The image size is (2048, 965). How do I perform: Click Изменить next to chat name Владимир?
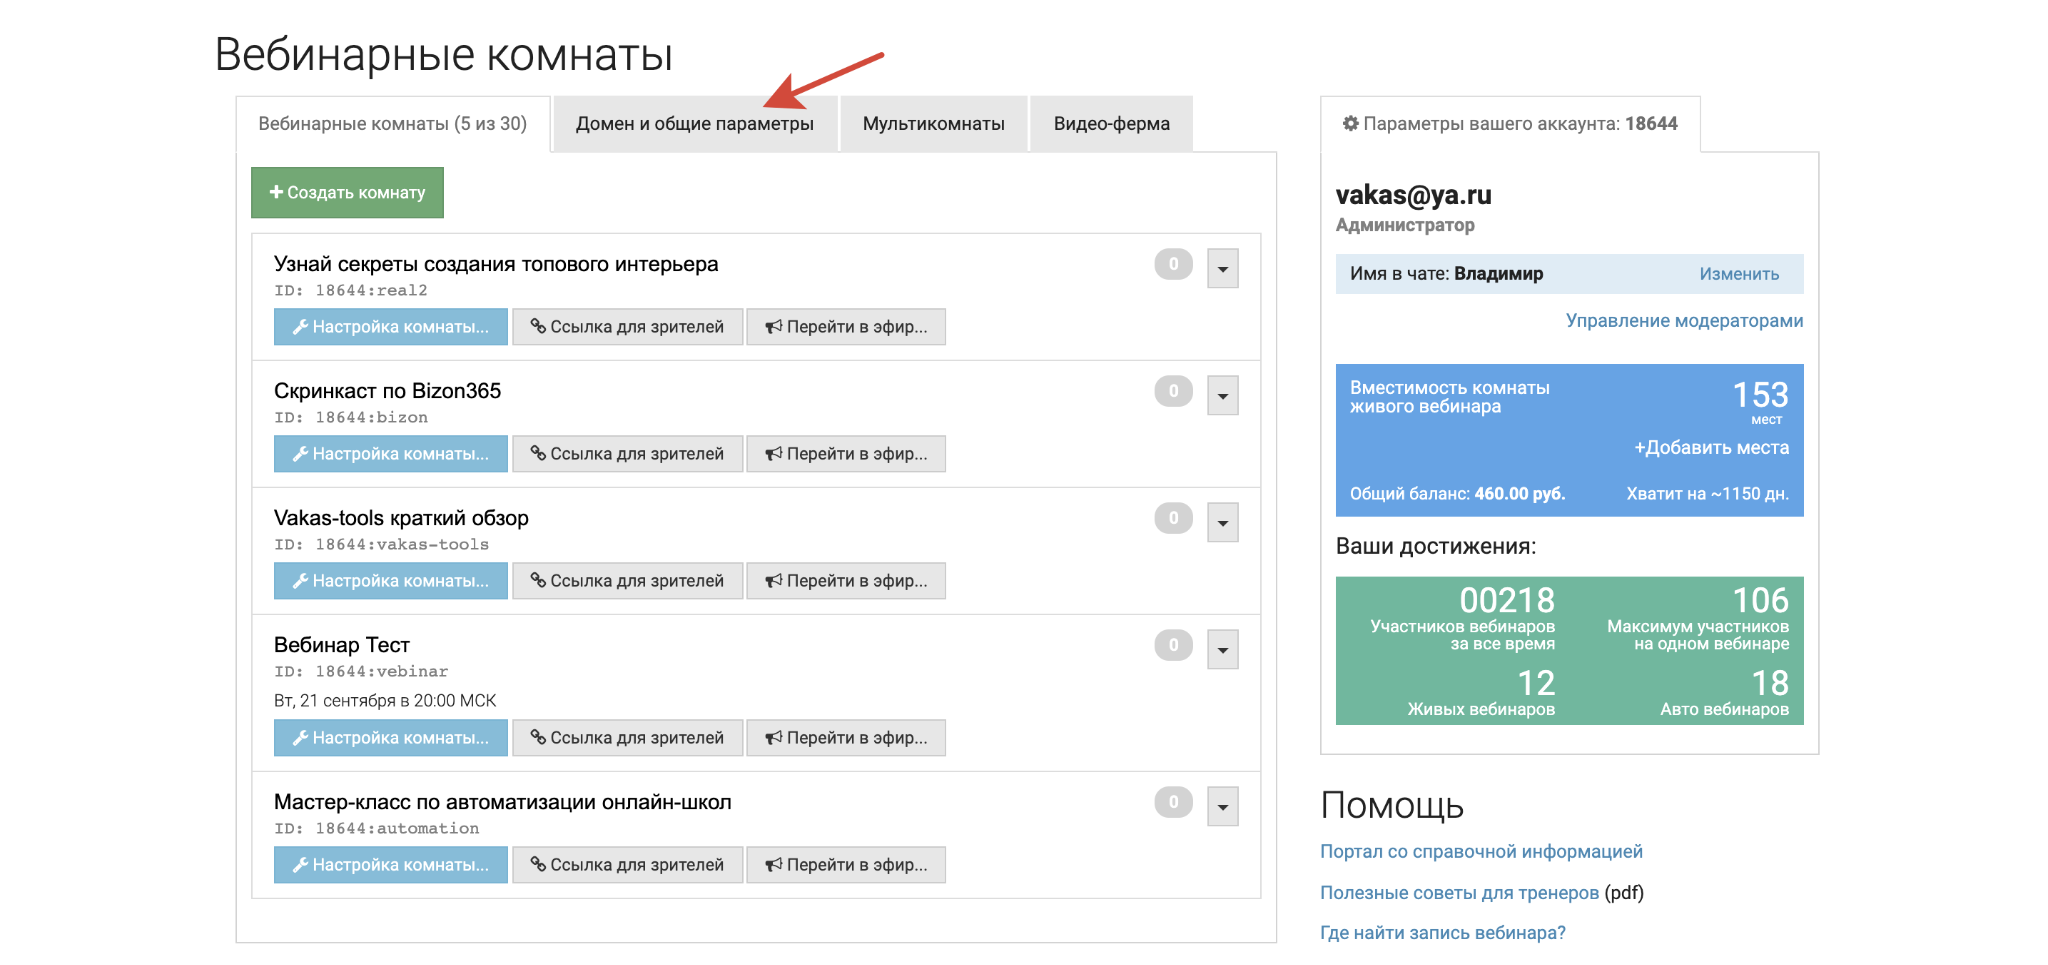click(x=1739, y=273)
